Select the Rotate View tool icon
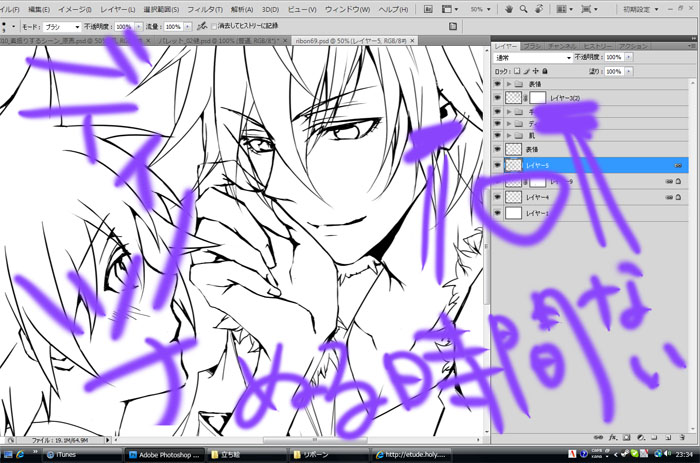Image resolution: width=700 pixels, height=463 pixels. [539, 9]
